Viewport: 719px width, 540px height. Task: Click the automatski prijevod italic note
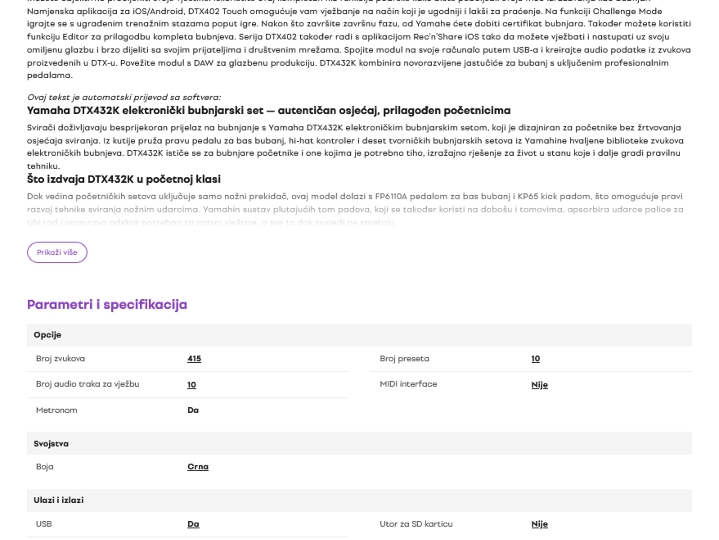point(124,97)
